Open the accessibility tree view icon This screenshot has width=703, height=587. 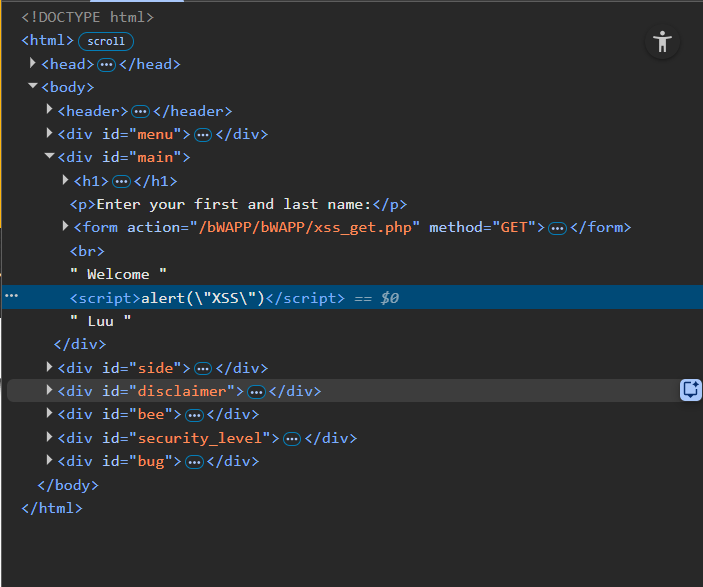[661, 42]
